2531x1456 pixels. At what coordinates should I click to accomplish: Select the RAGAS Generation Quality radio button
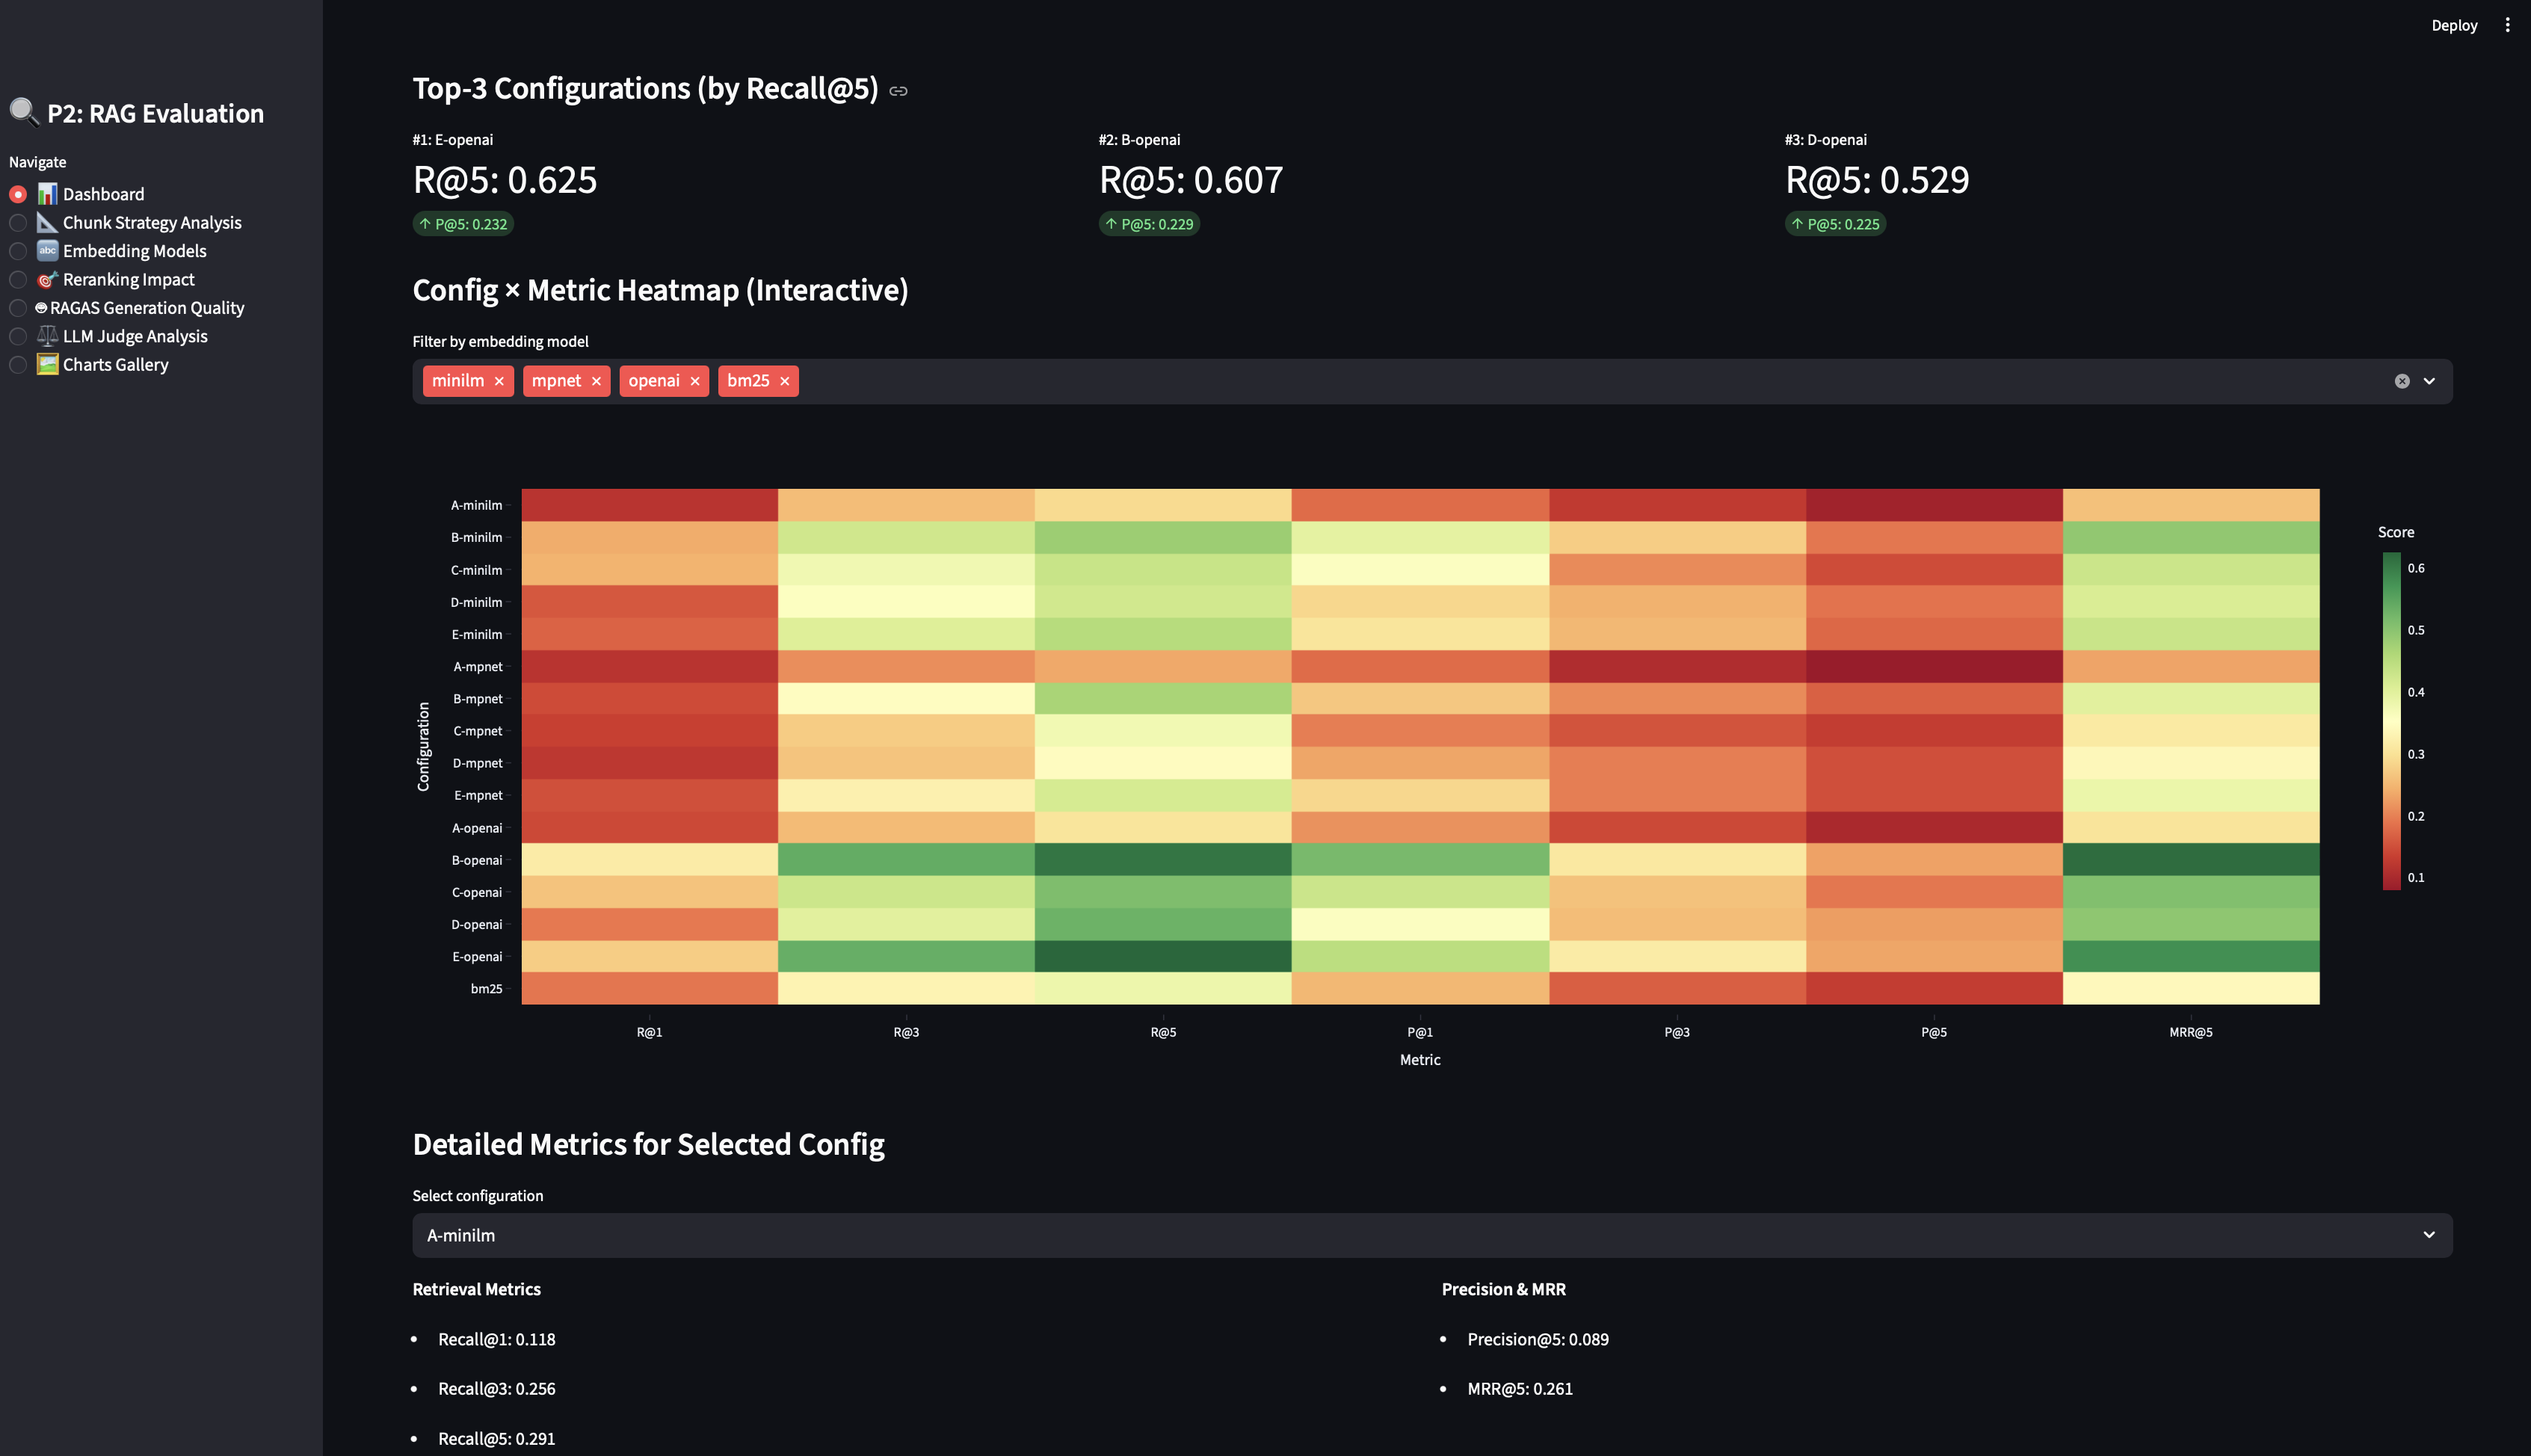[18, 308]
